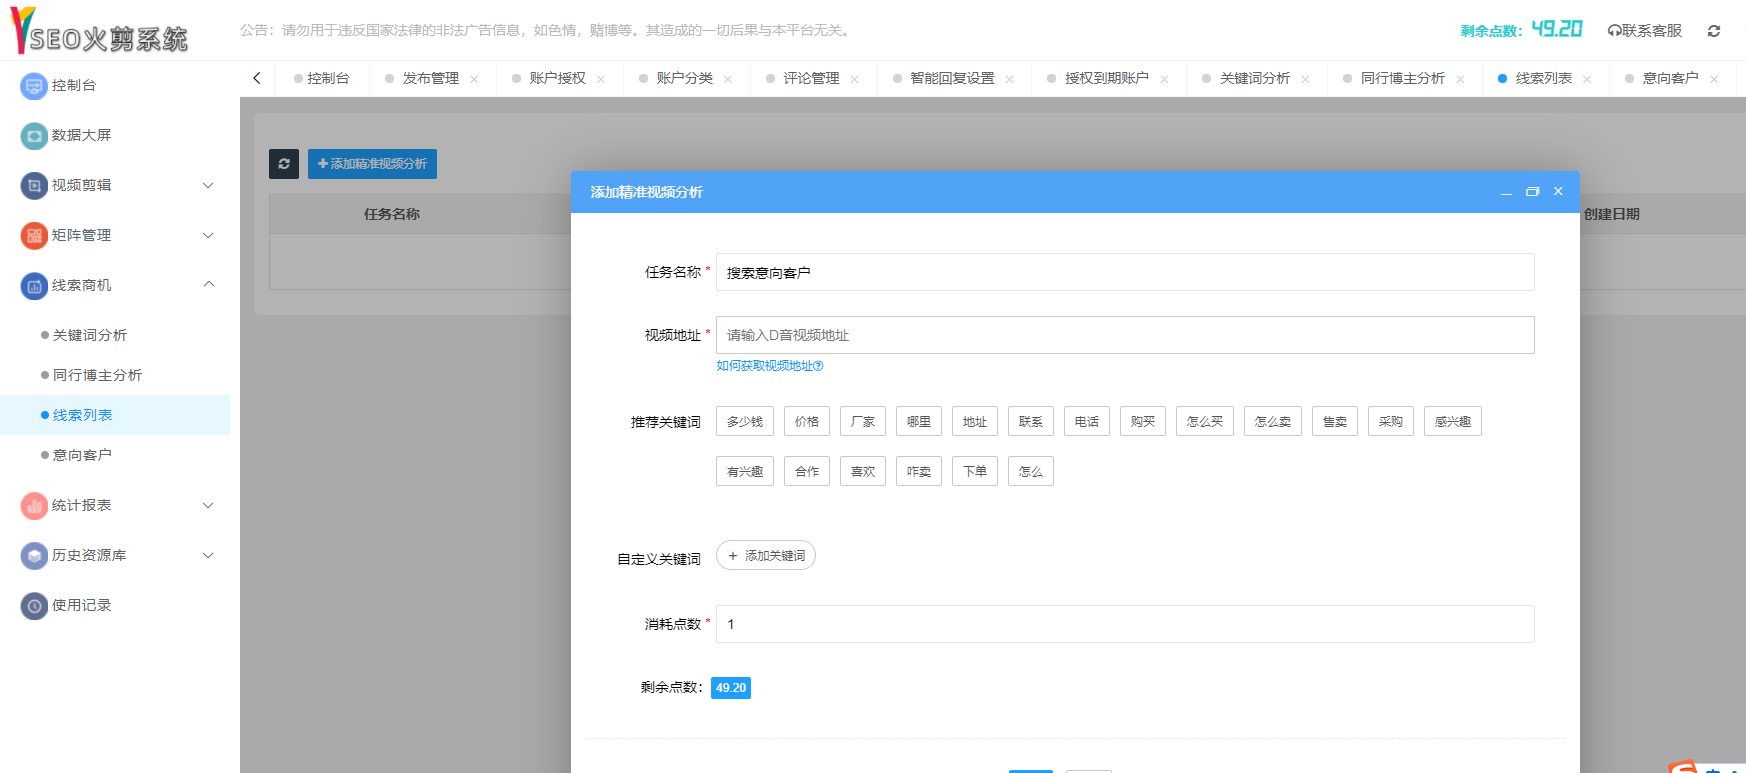Image resolution: width=1746 pixels, height=773 pixels.
Task: Open 意向客户 in the sidebar
Action: coord(82,456)
